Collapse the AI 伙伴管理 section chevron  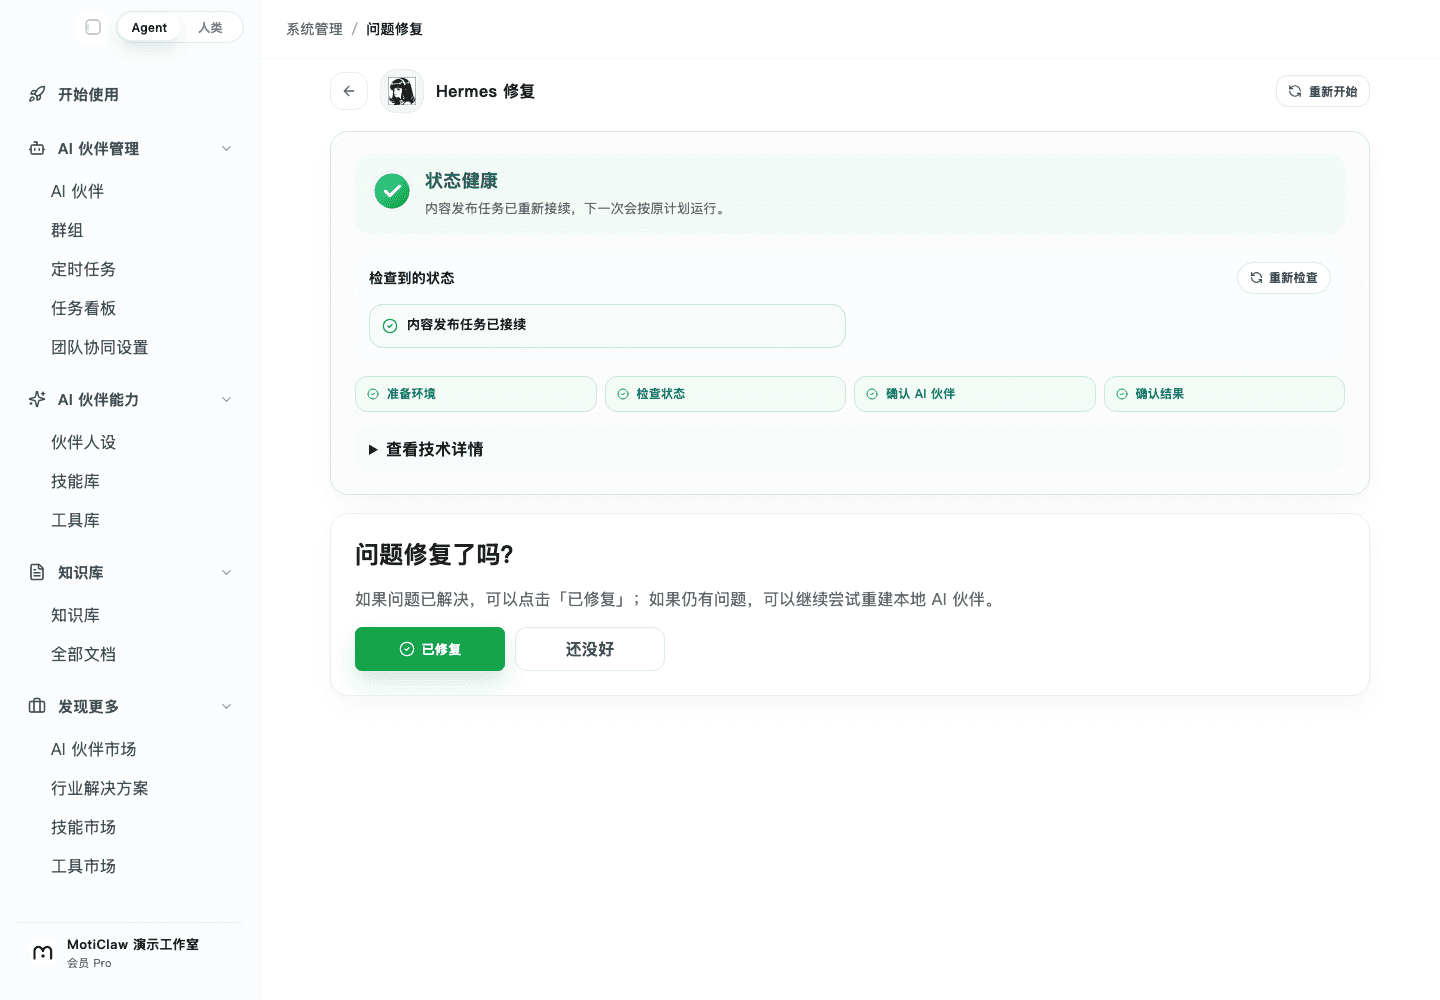pos(226,148)
